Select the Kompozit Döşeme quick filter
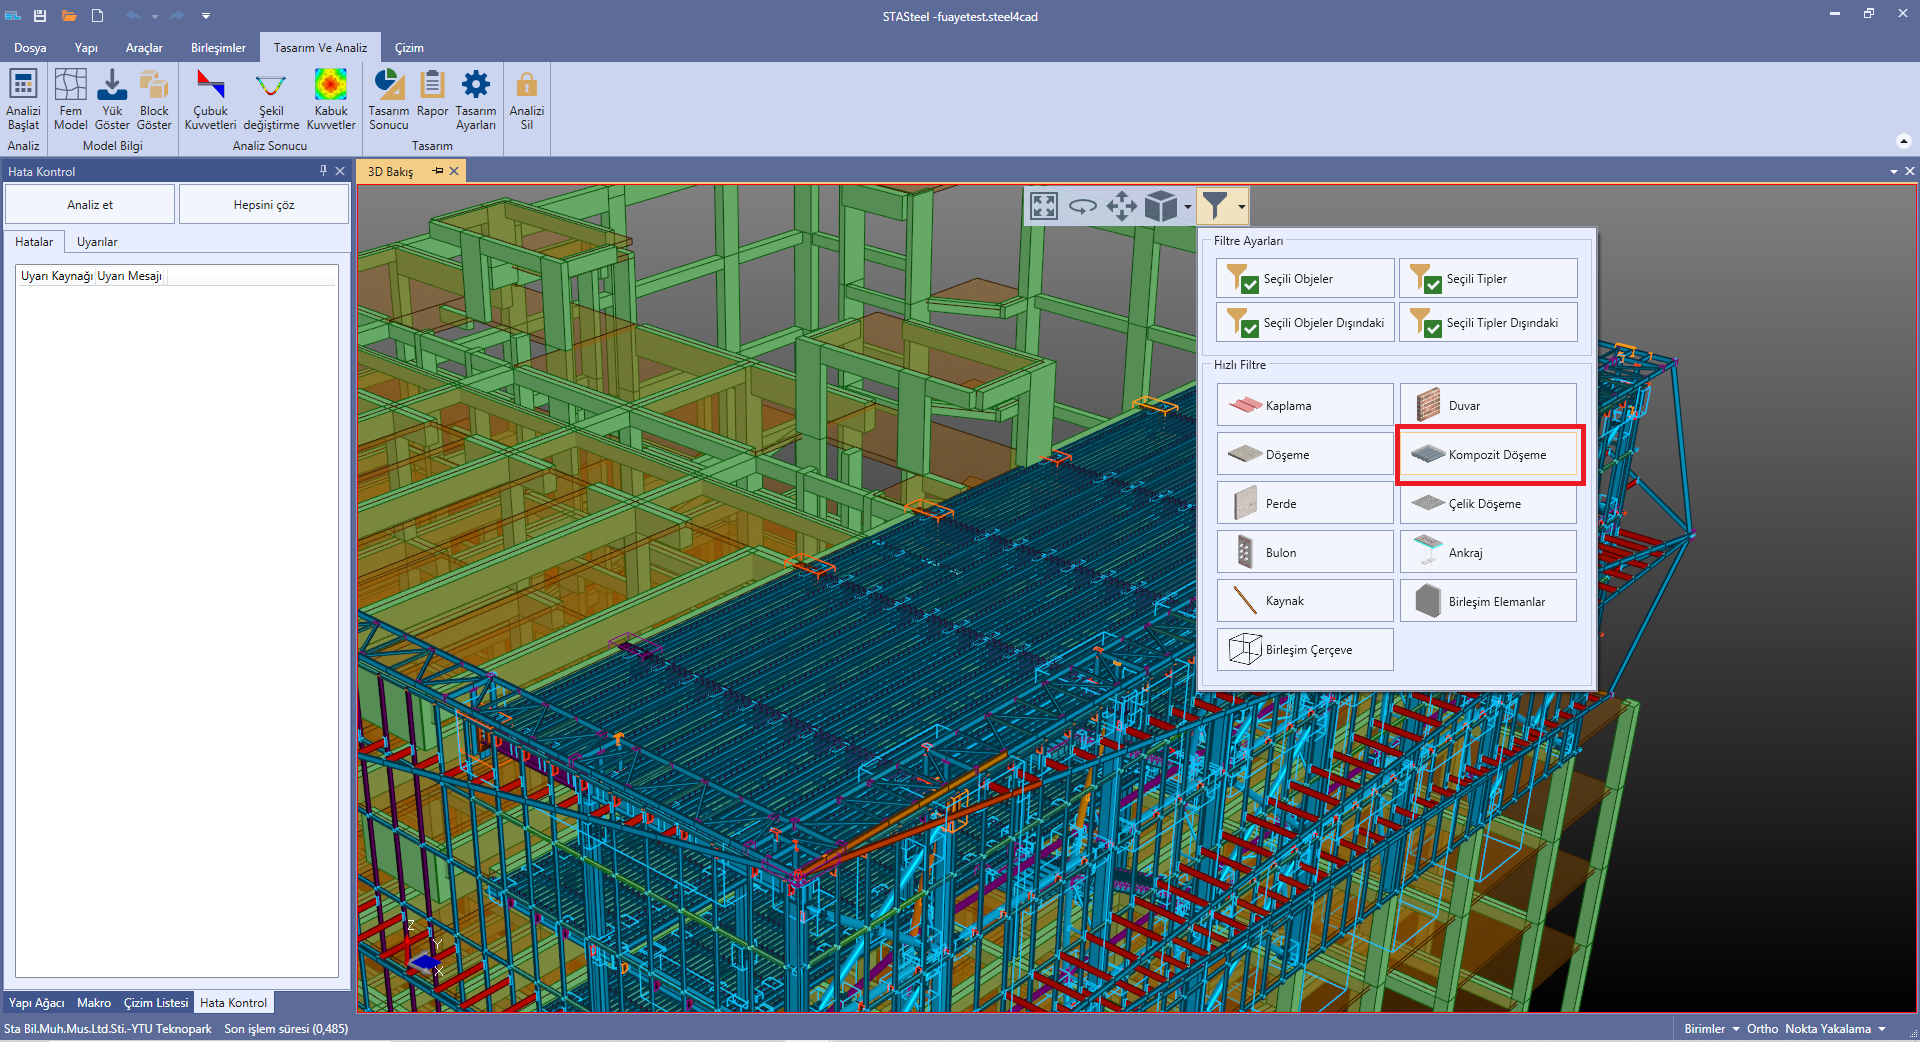1920x1042 pixels. [1488, 455]
